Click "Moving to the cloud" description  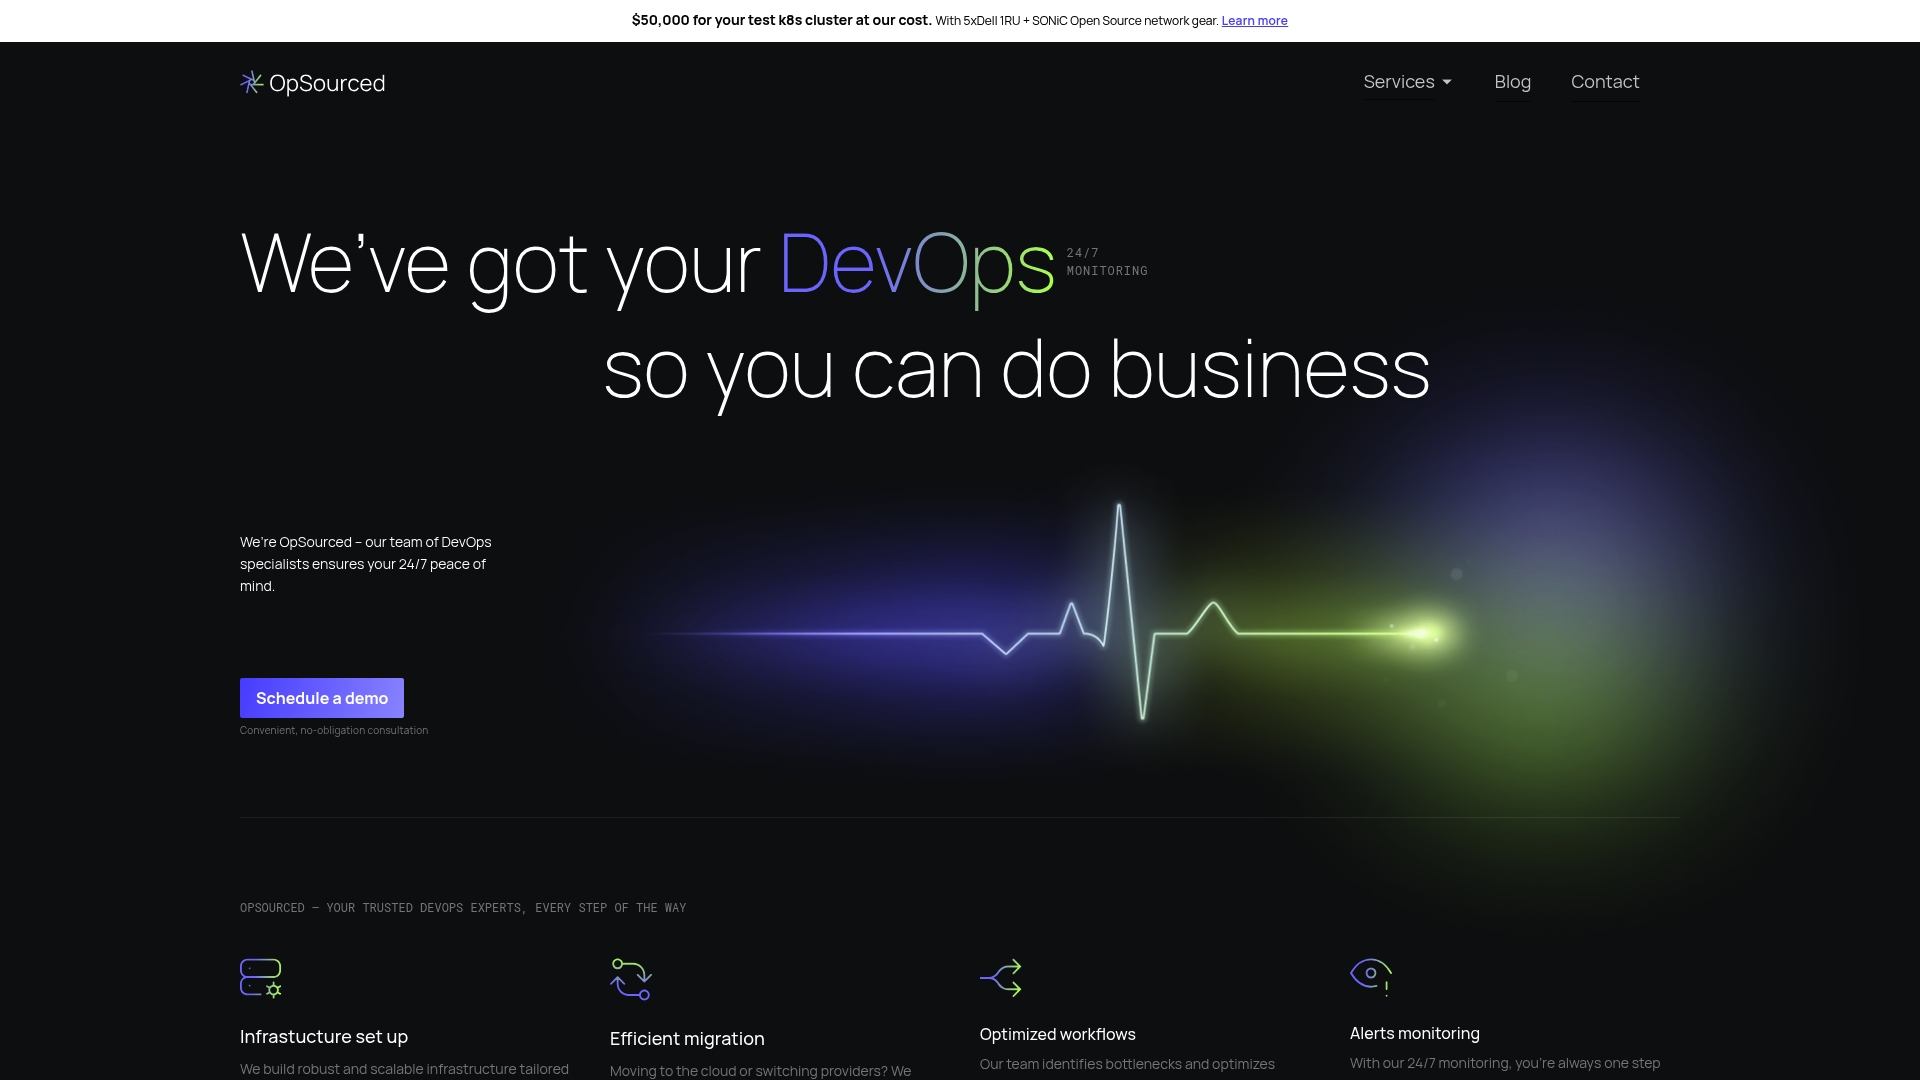point(761,1071)
